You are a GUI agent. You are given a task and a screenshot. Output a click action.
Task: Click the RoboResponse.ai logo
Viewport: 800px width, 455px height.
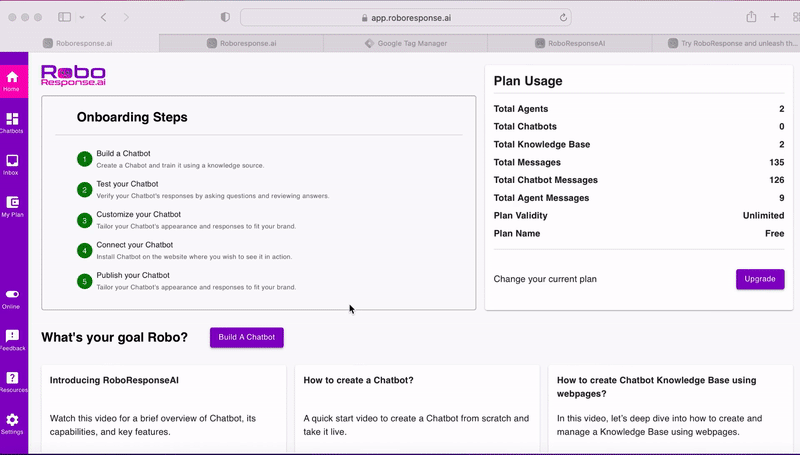73,75
